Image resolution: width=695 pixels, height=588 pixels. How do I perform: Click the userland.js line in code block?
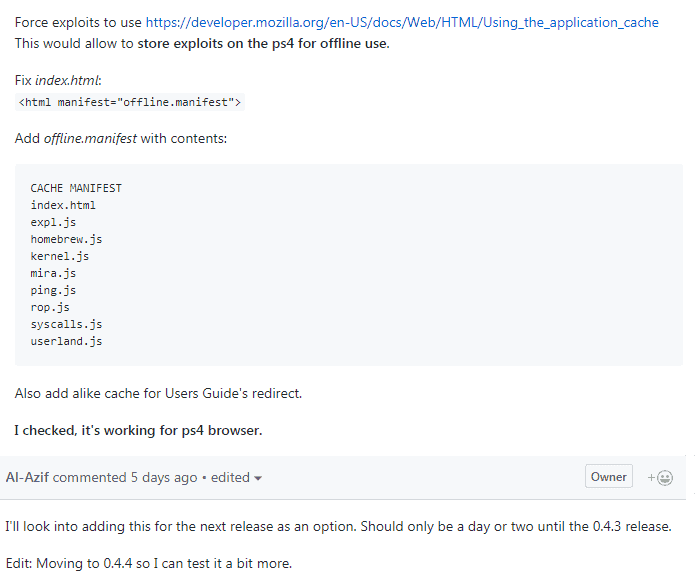[x=66, y=341]
